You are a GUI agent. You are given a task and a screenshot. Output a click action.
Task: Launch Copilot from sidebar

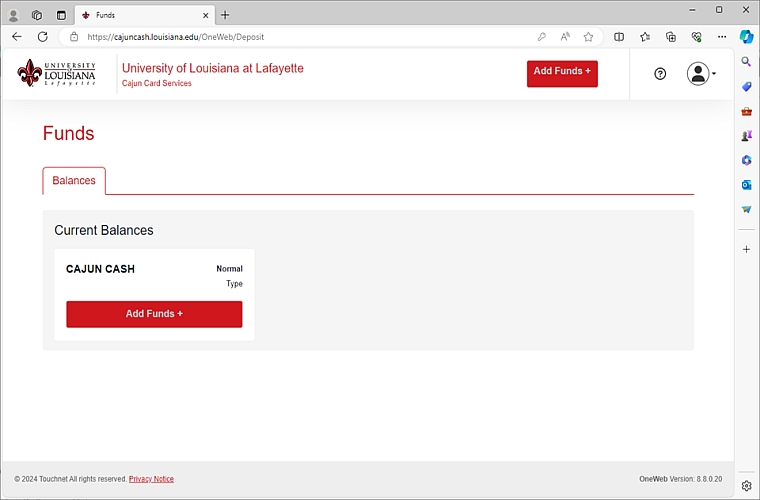point(746,37)
